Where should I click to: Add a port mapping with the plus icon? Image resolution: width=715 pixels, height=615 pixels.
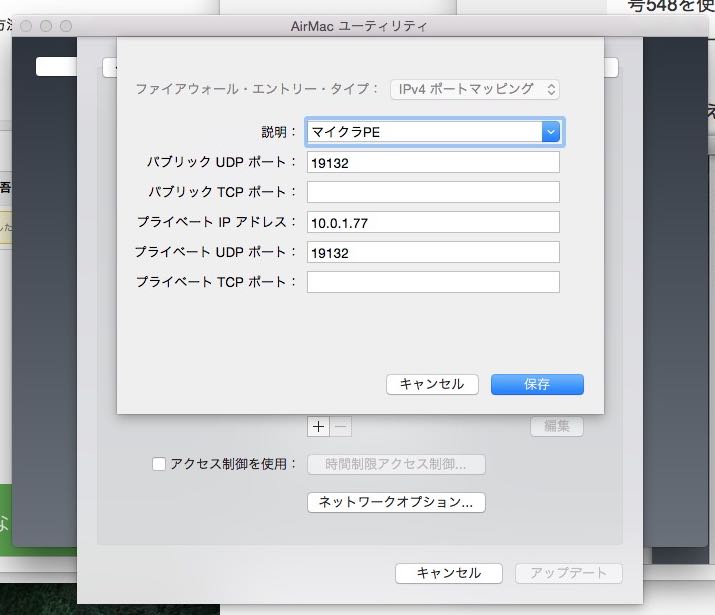click(318, 427)
